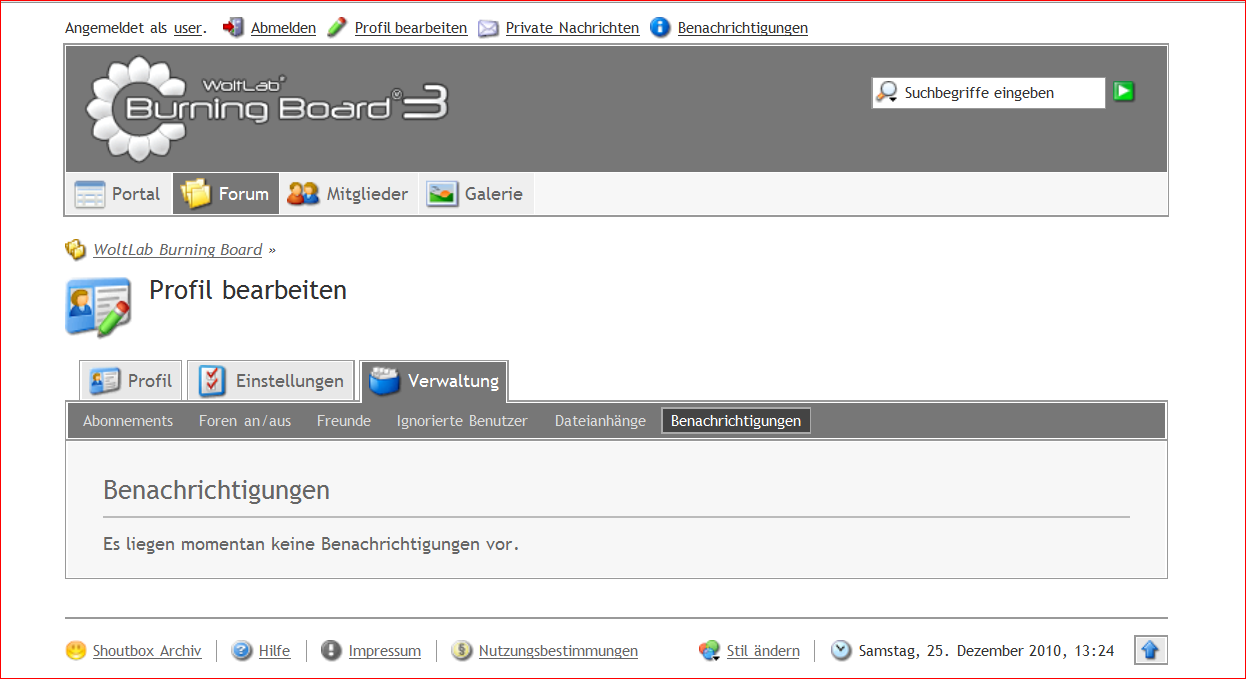Click the Hilfe question mark icon
1246x679 pixels.
pos(242,651)
